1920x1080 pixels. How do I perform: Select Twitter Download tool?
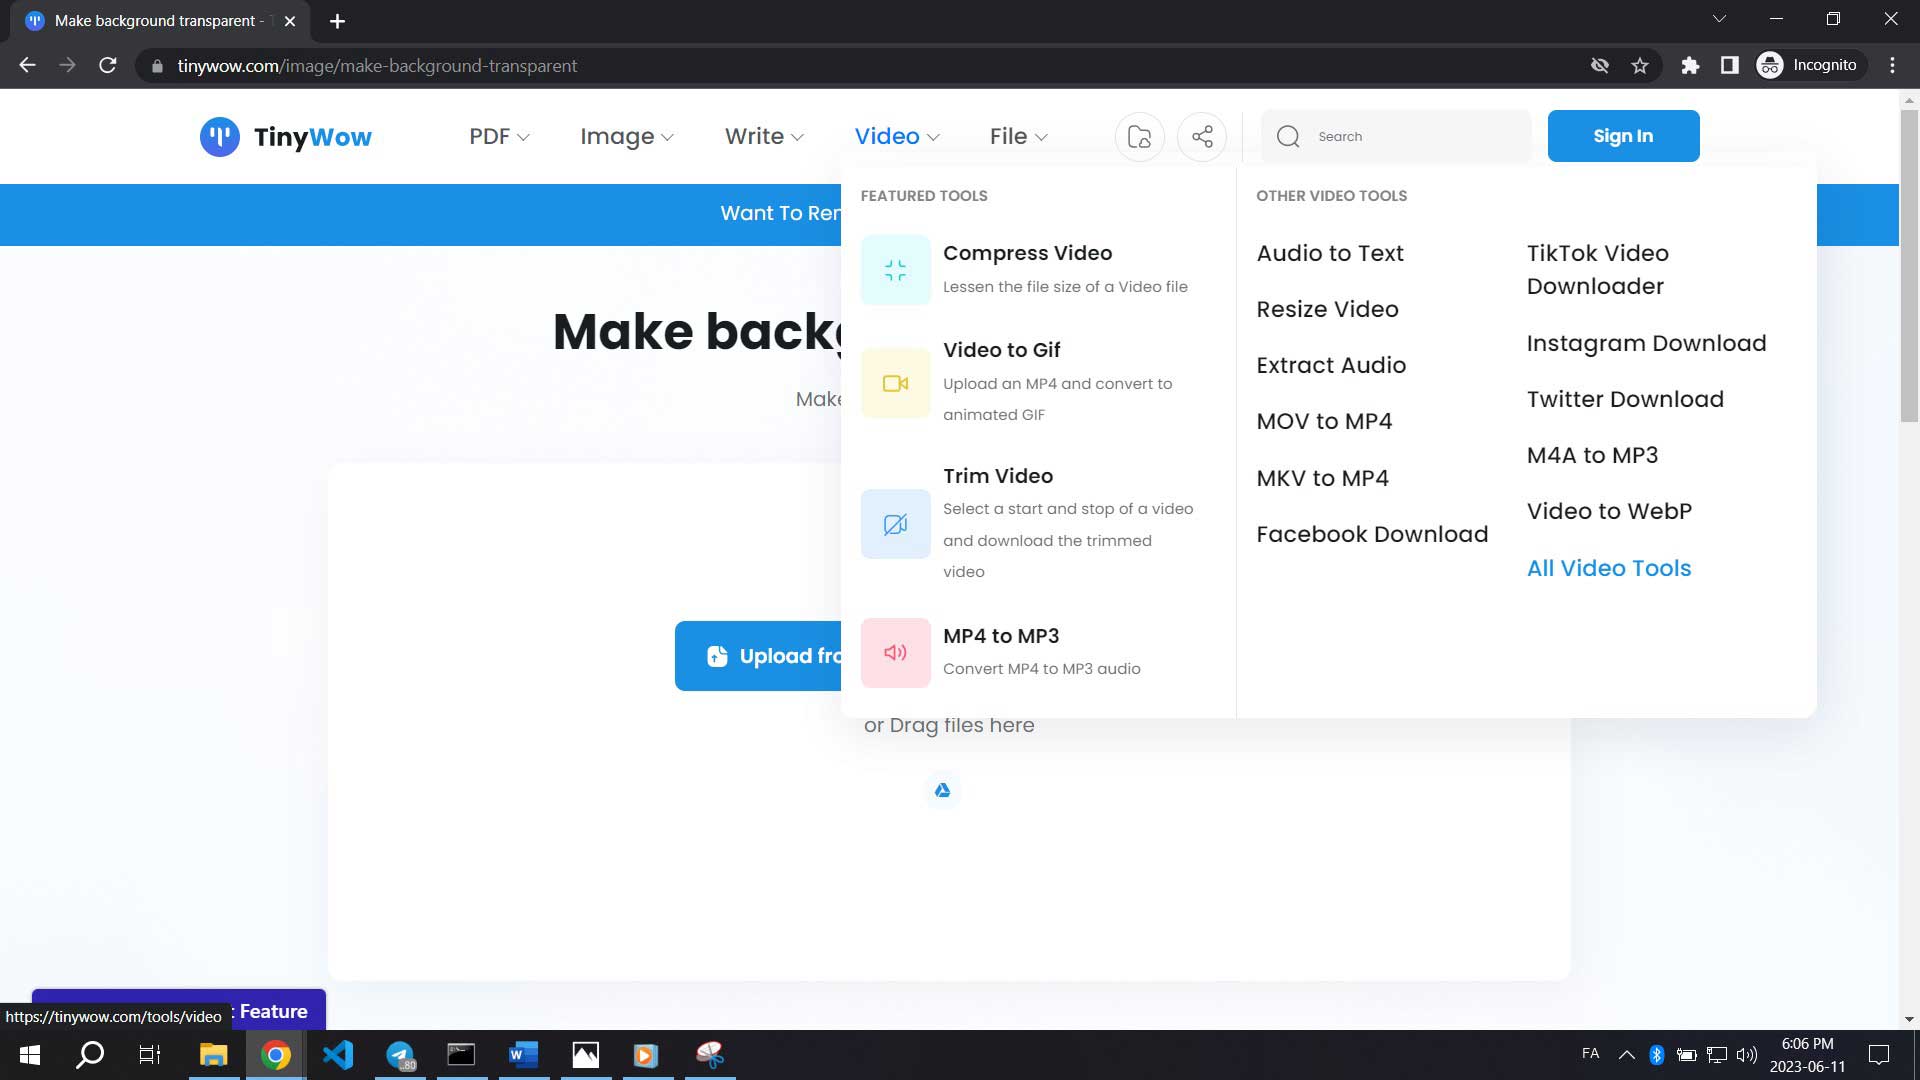point(1625,399)
